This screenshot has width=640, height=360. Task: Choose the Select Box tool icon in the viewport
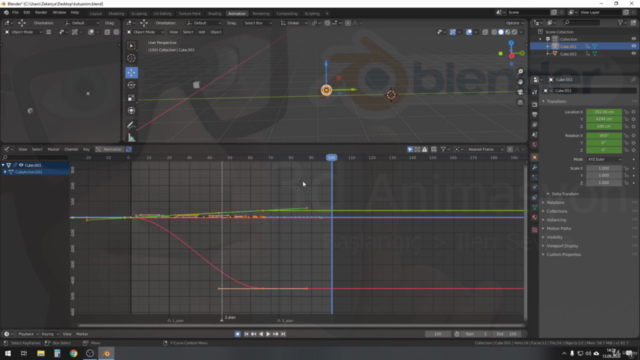click(131, 46)
